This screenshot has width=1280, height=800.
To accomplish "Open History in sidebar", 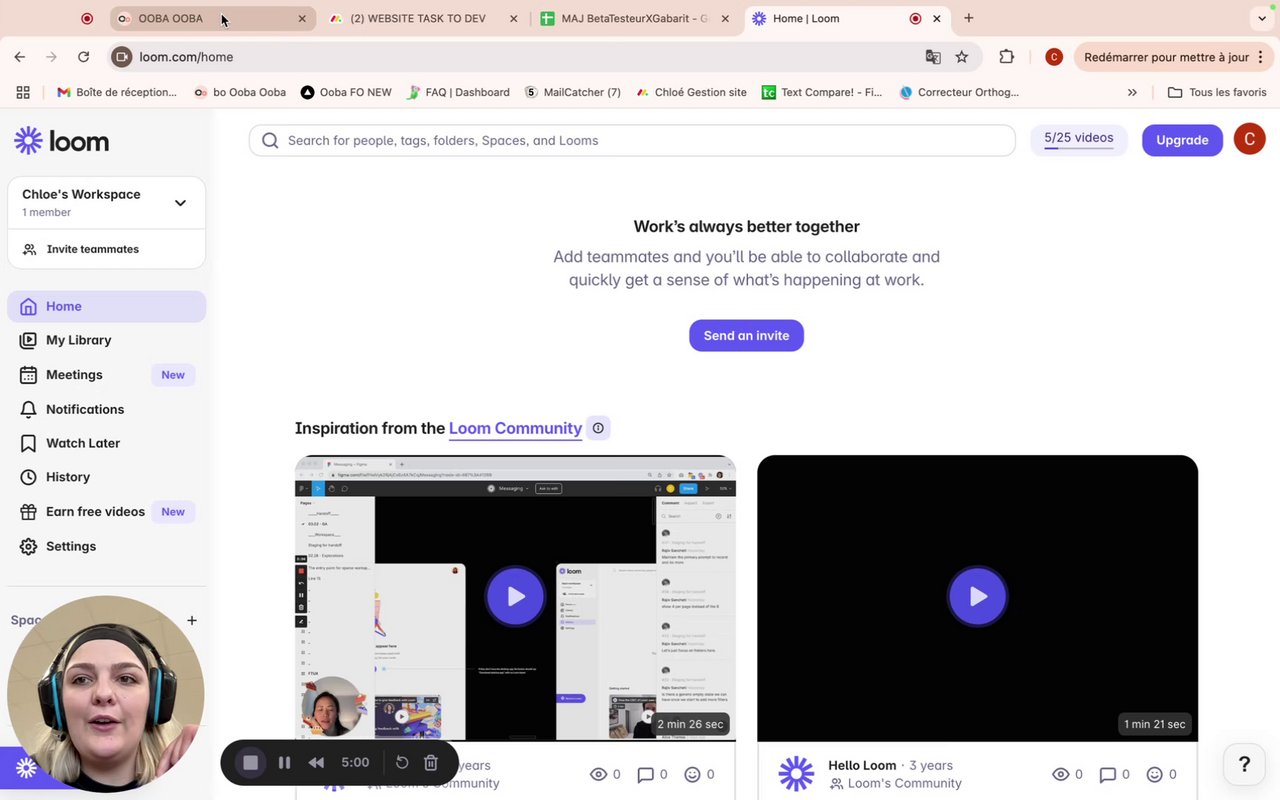I will pos(107,477).
